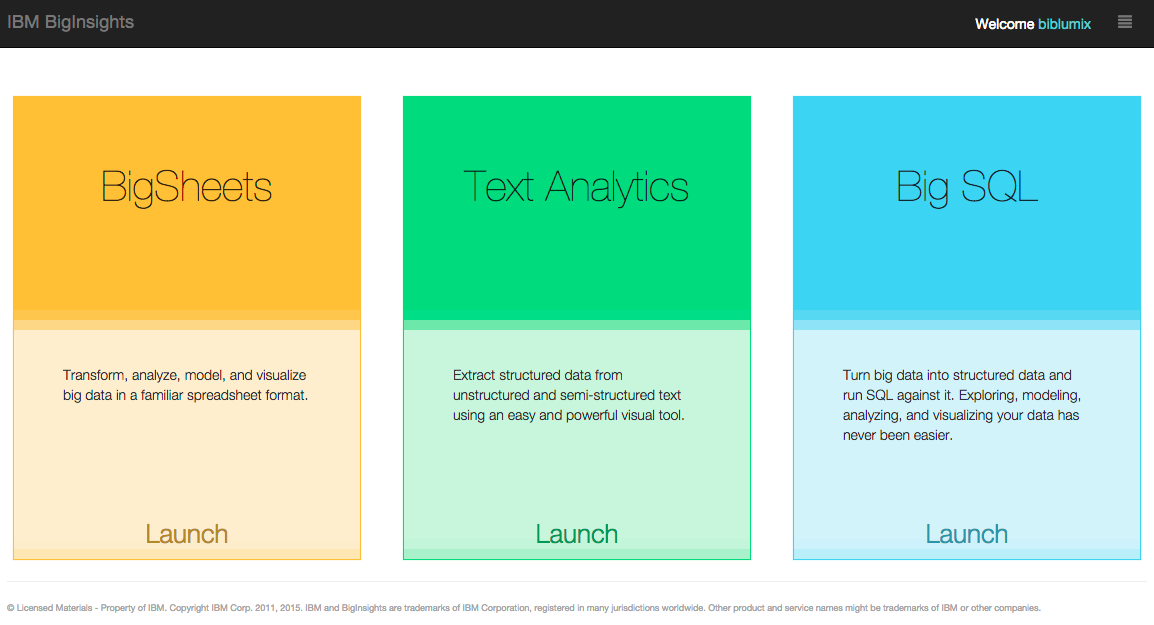Launch BigSheets
The width and height of the screenshot is (1154, 625).
(186, 534)
